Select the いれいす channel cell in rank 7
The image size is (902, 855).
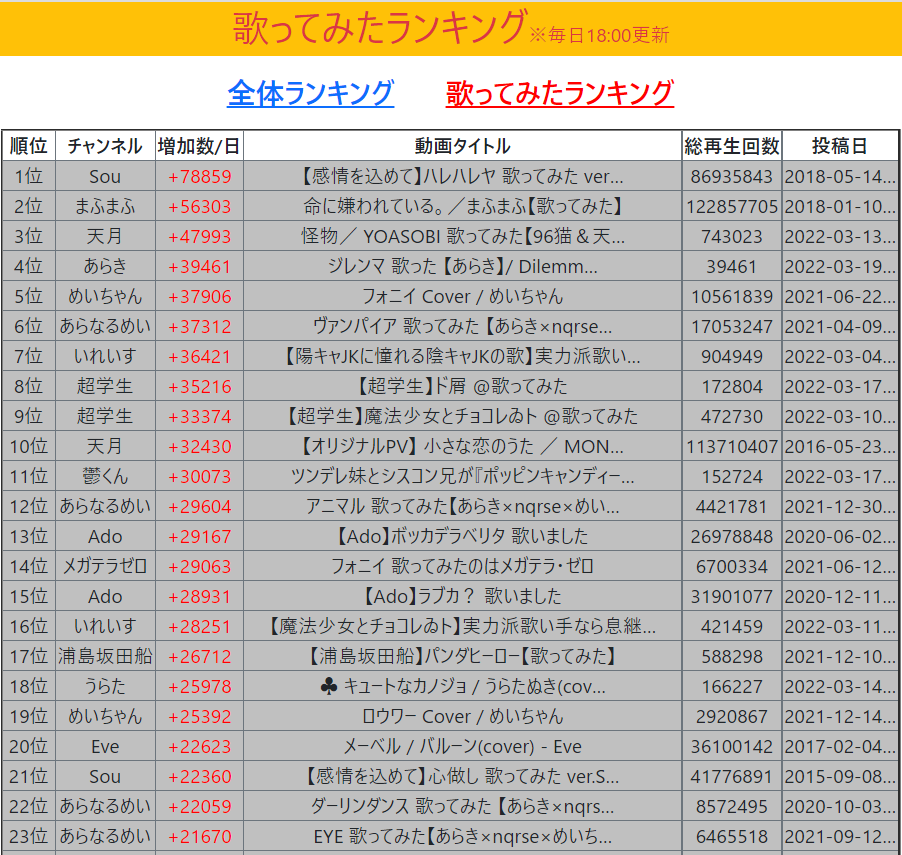coord(105,356)
